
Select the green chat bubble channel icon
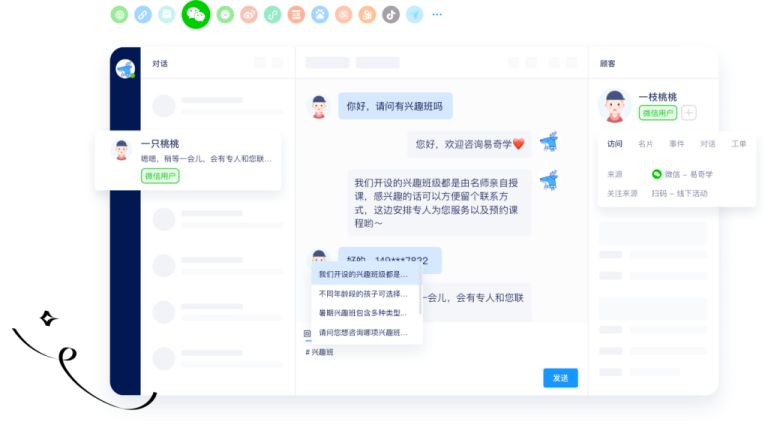pos(225,15)
